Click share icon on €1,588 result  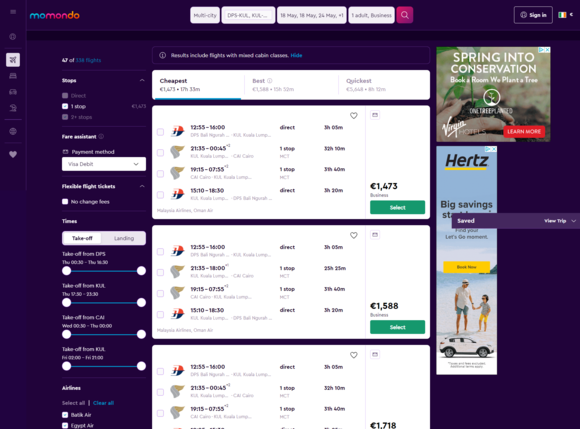[375, 235]
